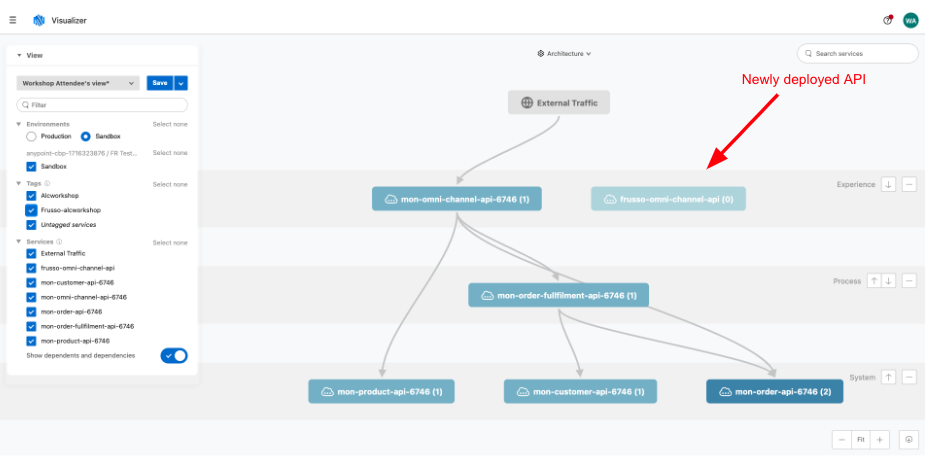
Task: Open the Workshop Attendee's view dropdown
Action: [80, 83]
